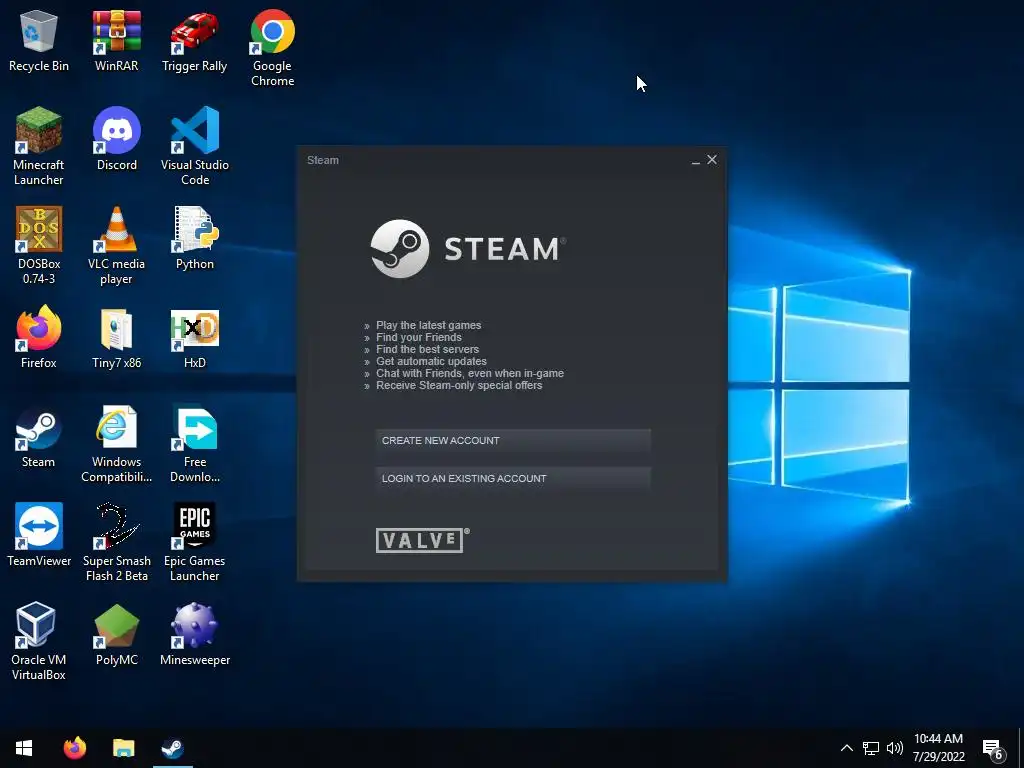Viewport: 1024px width, 768px height.
Task: Click 'Chat with Friends, even when in-game'
Action: 470,374
